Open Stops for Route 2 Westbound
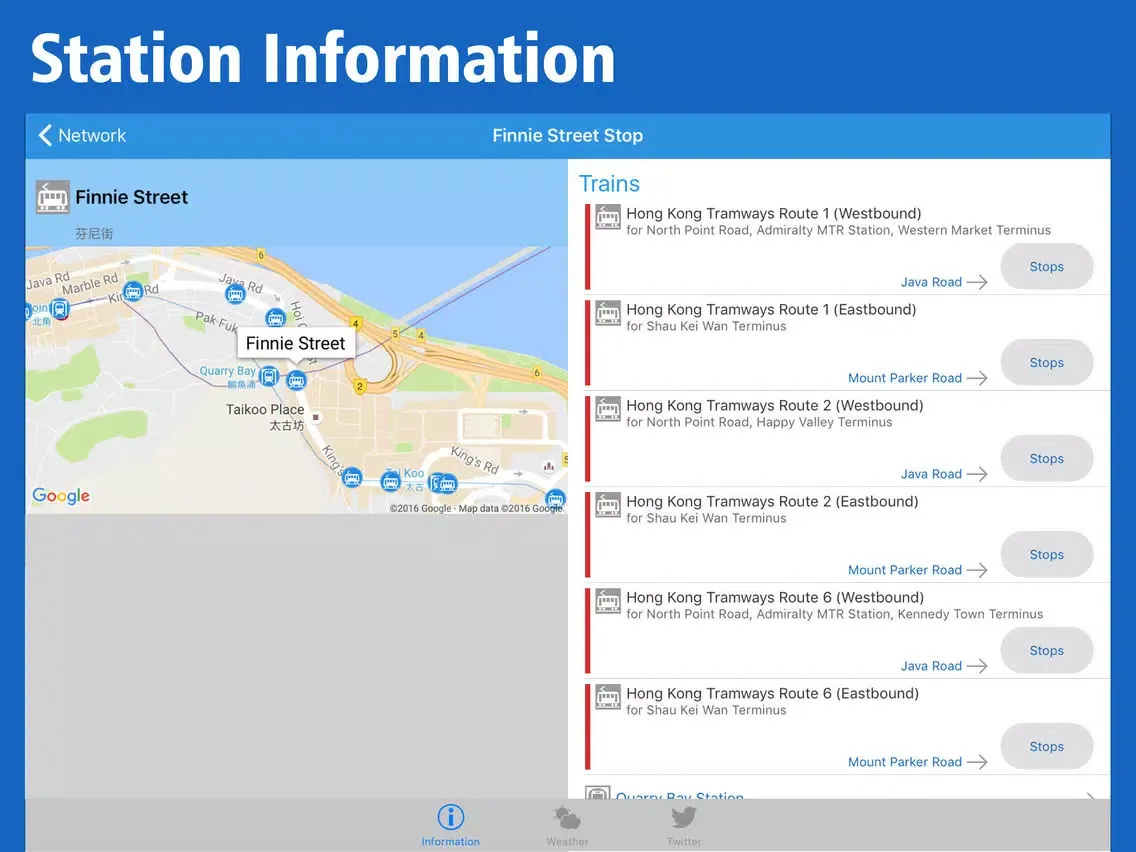 click(x=1046, y=459)
